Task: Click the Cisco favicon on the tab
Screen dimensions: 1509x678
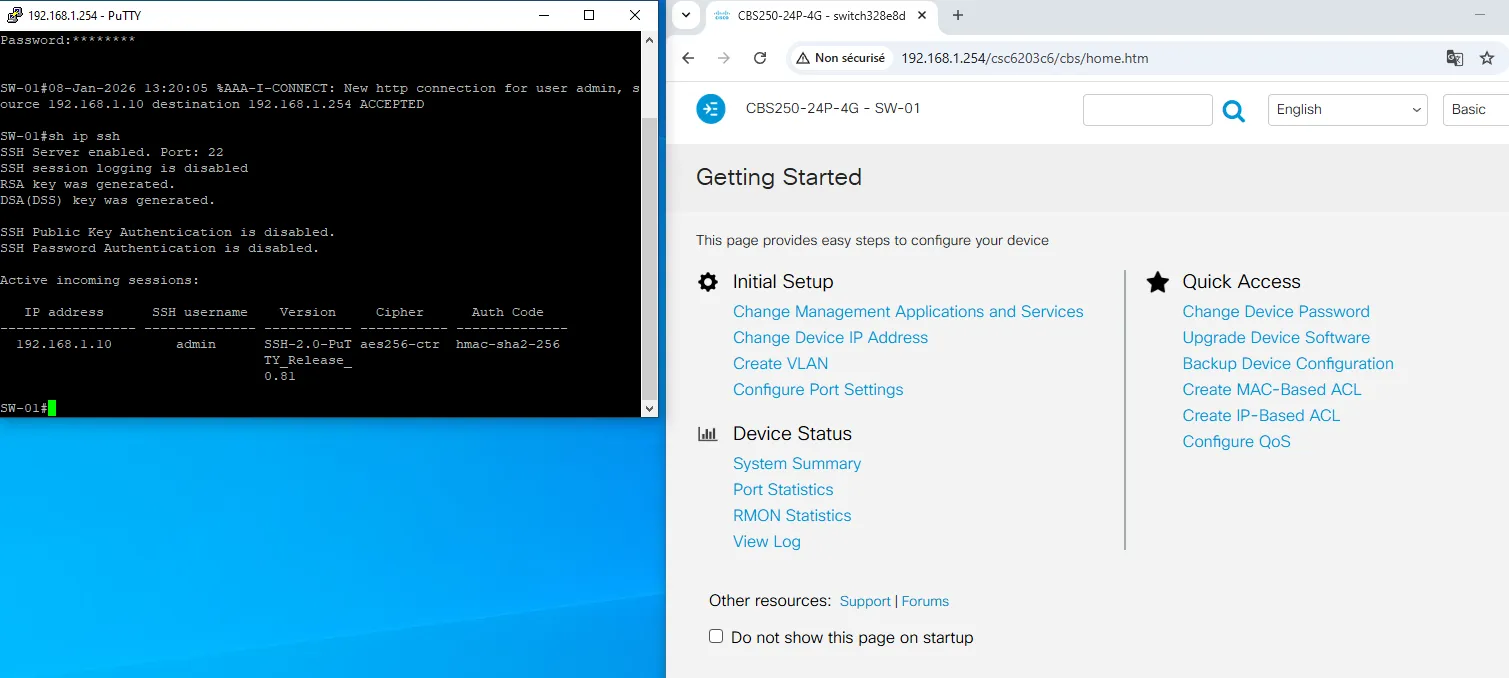Action: 721,15
